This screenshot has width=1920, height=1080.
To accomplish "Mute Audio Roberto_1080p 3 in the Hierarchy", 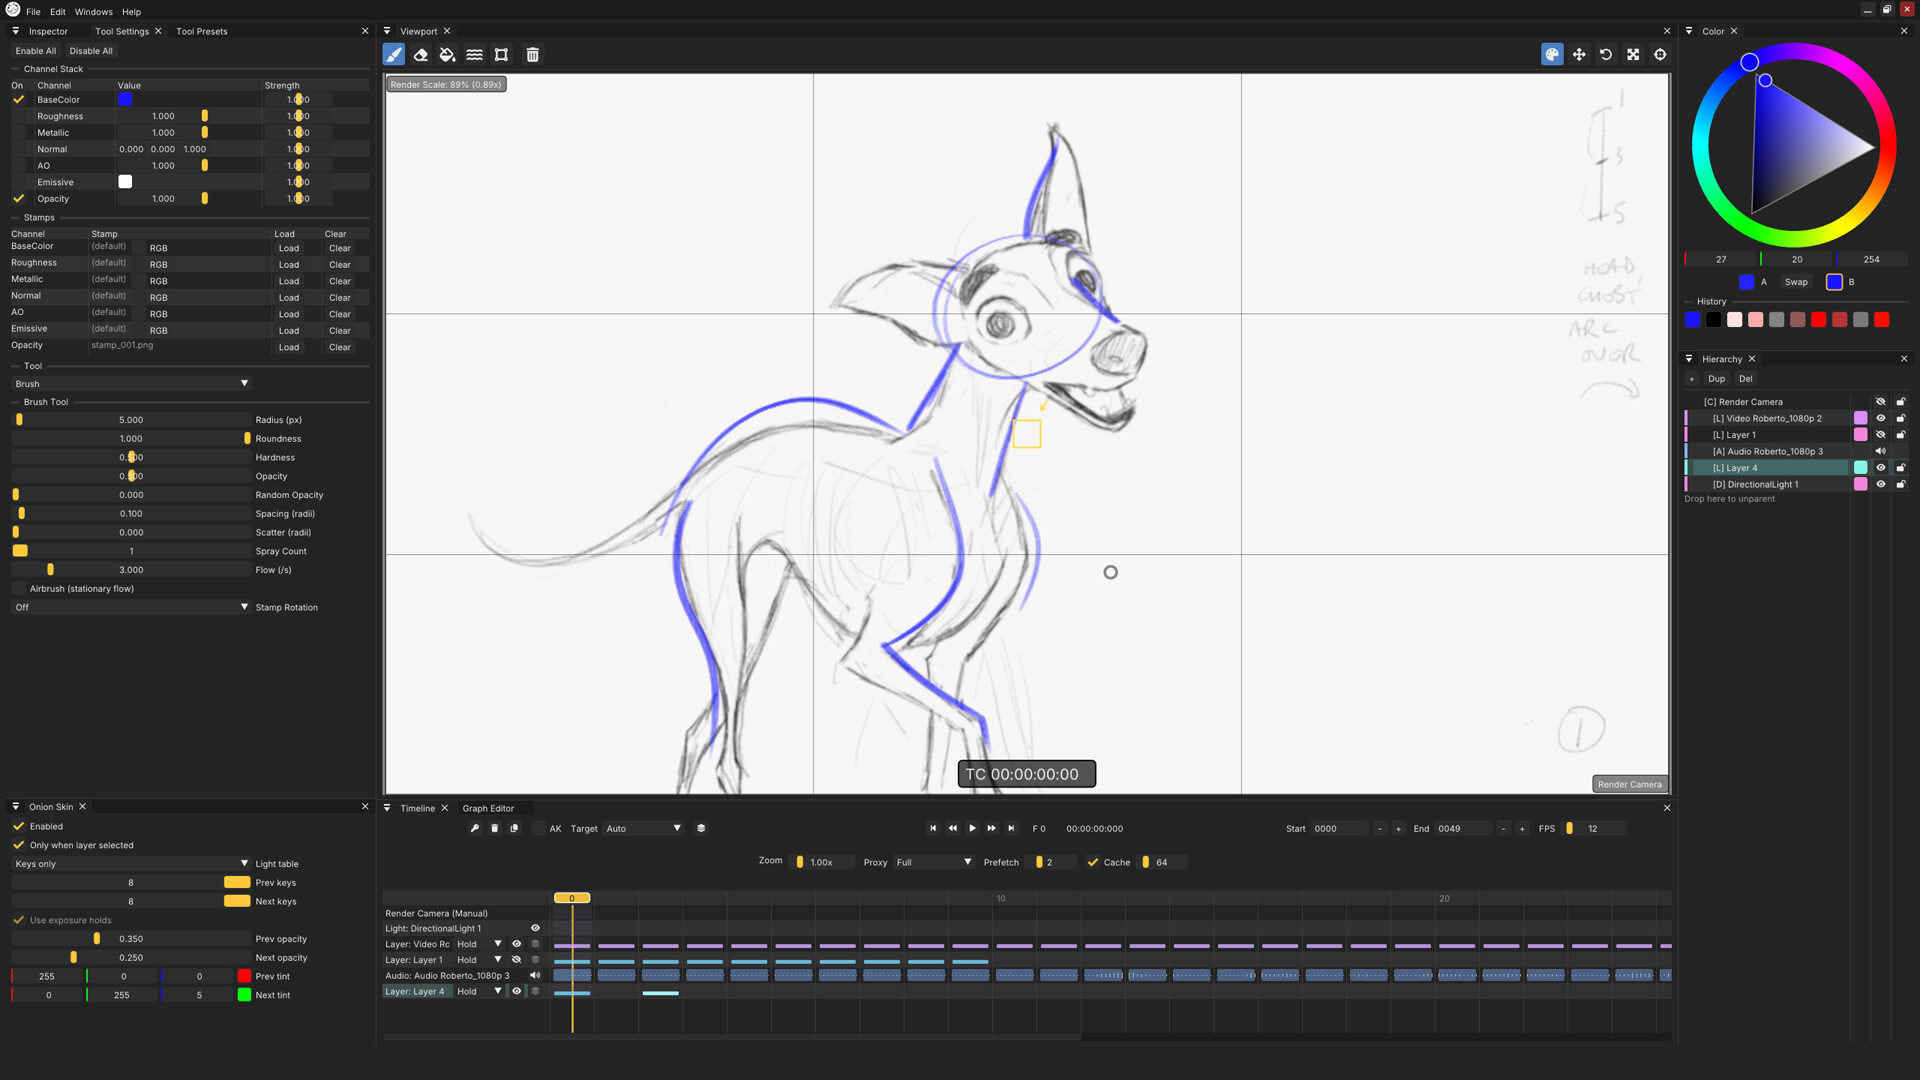I will [x=1881, y=451].
